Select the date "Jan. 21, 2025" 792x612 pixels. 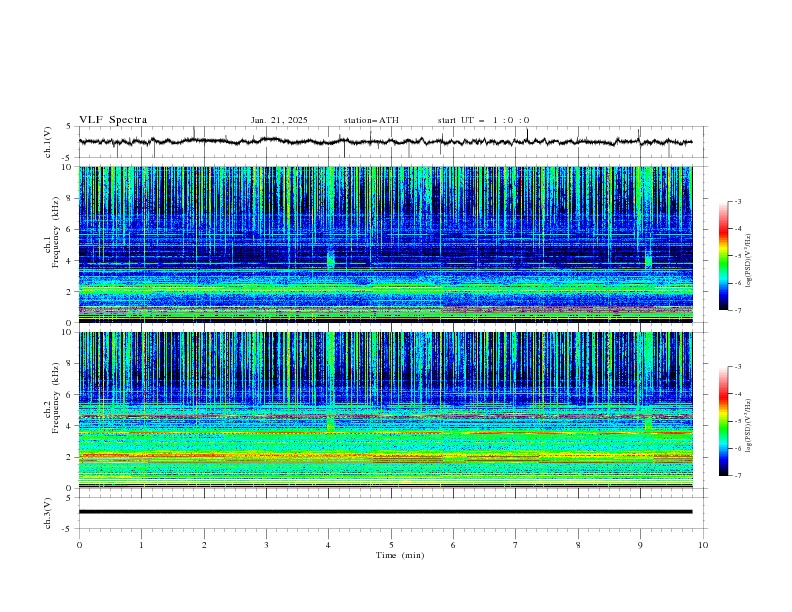[x=279, y=120]
